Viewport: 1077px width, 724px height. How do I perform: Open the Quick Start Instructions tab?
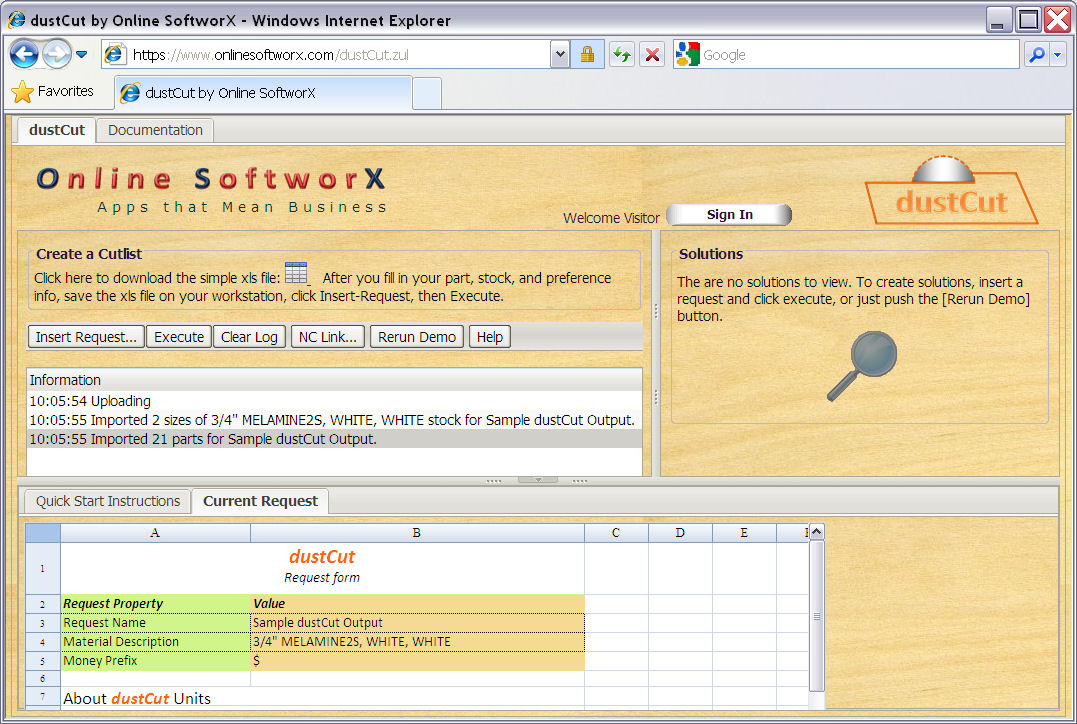(108, 501)
